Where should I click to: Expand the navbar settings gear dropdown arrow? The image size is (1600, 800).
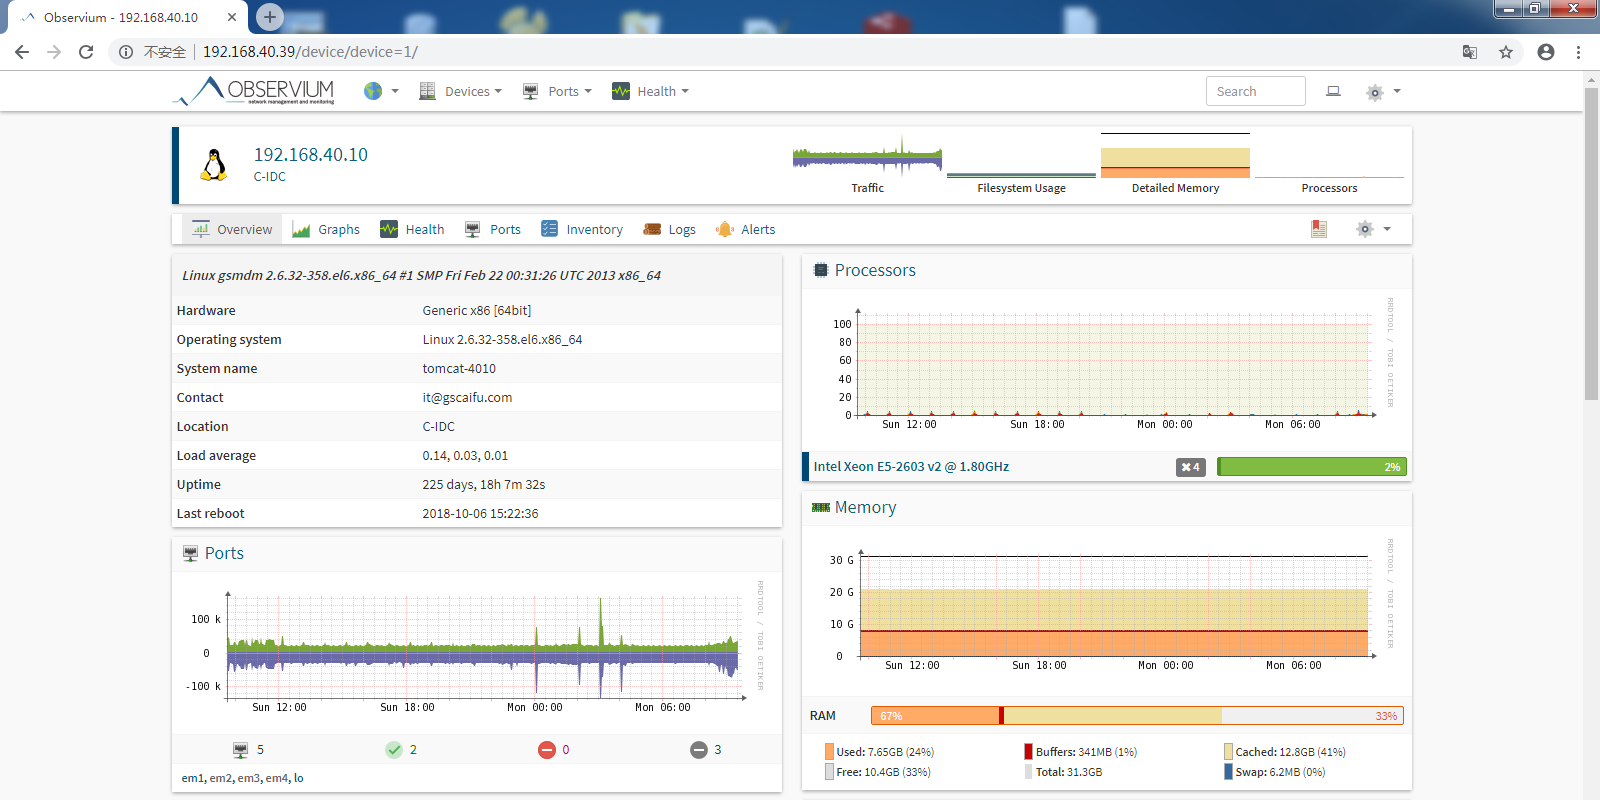(1397, 91)
